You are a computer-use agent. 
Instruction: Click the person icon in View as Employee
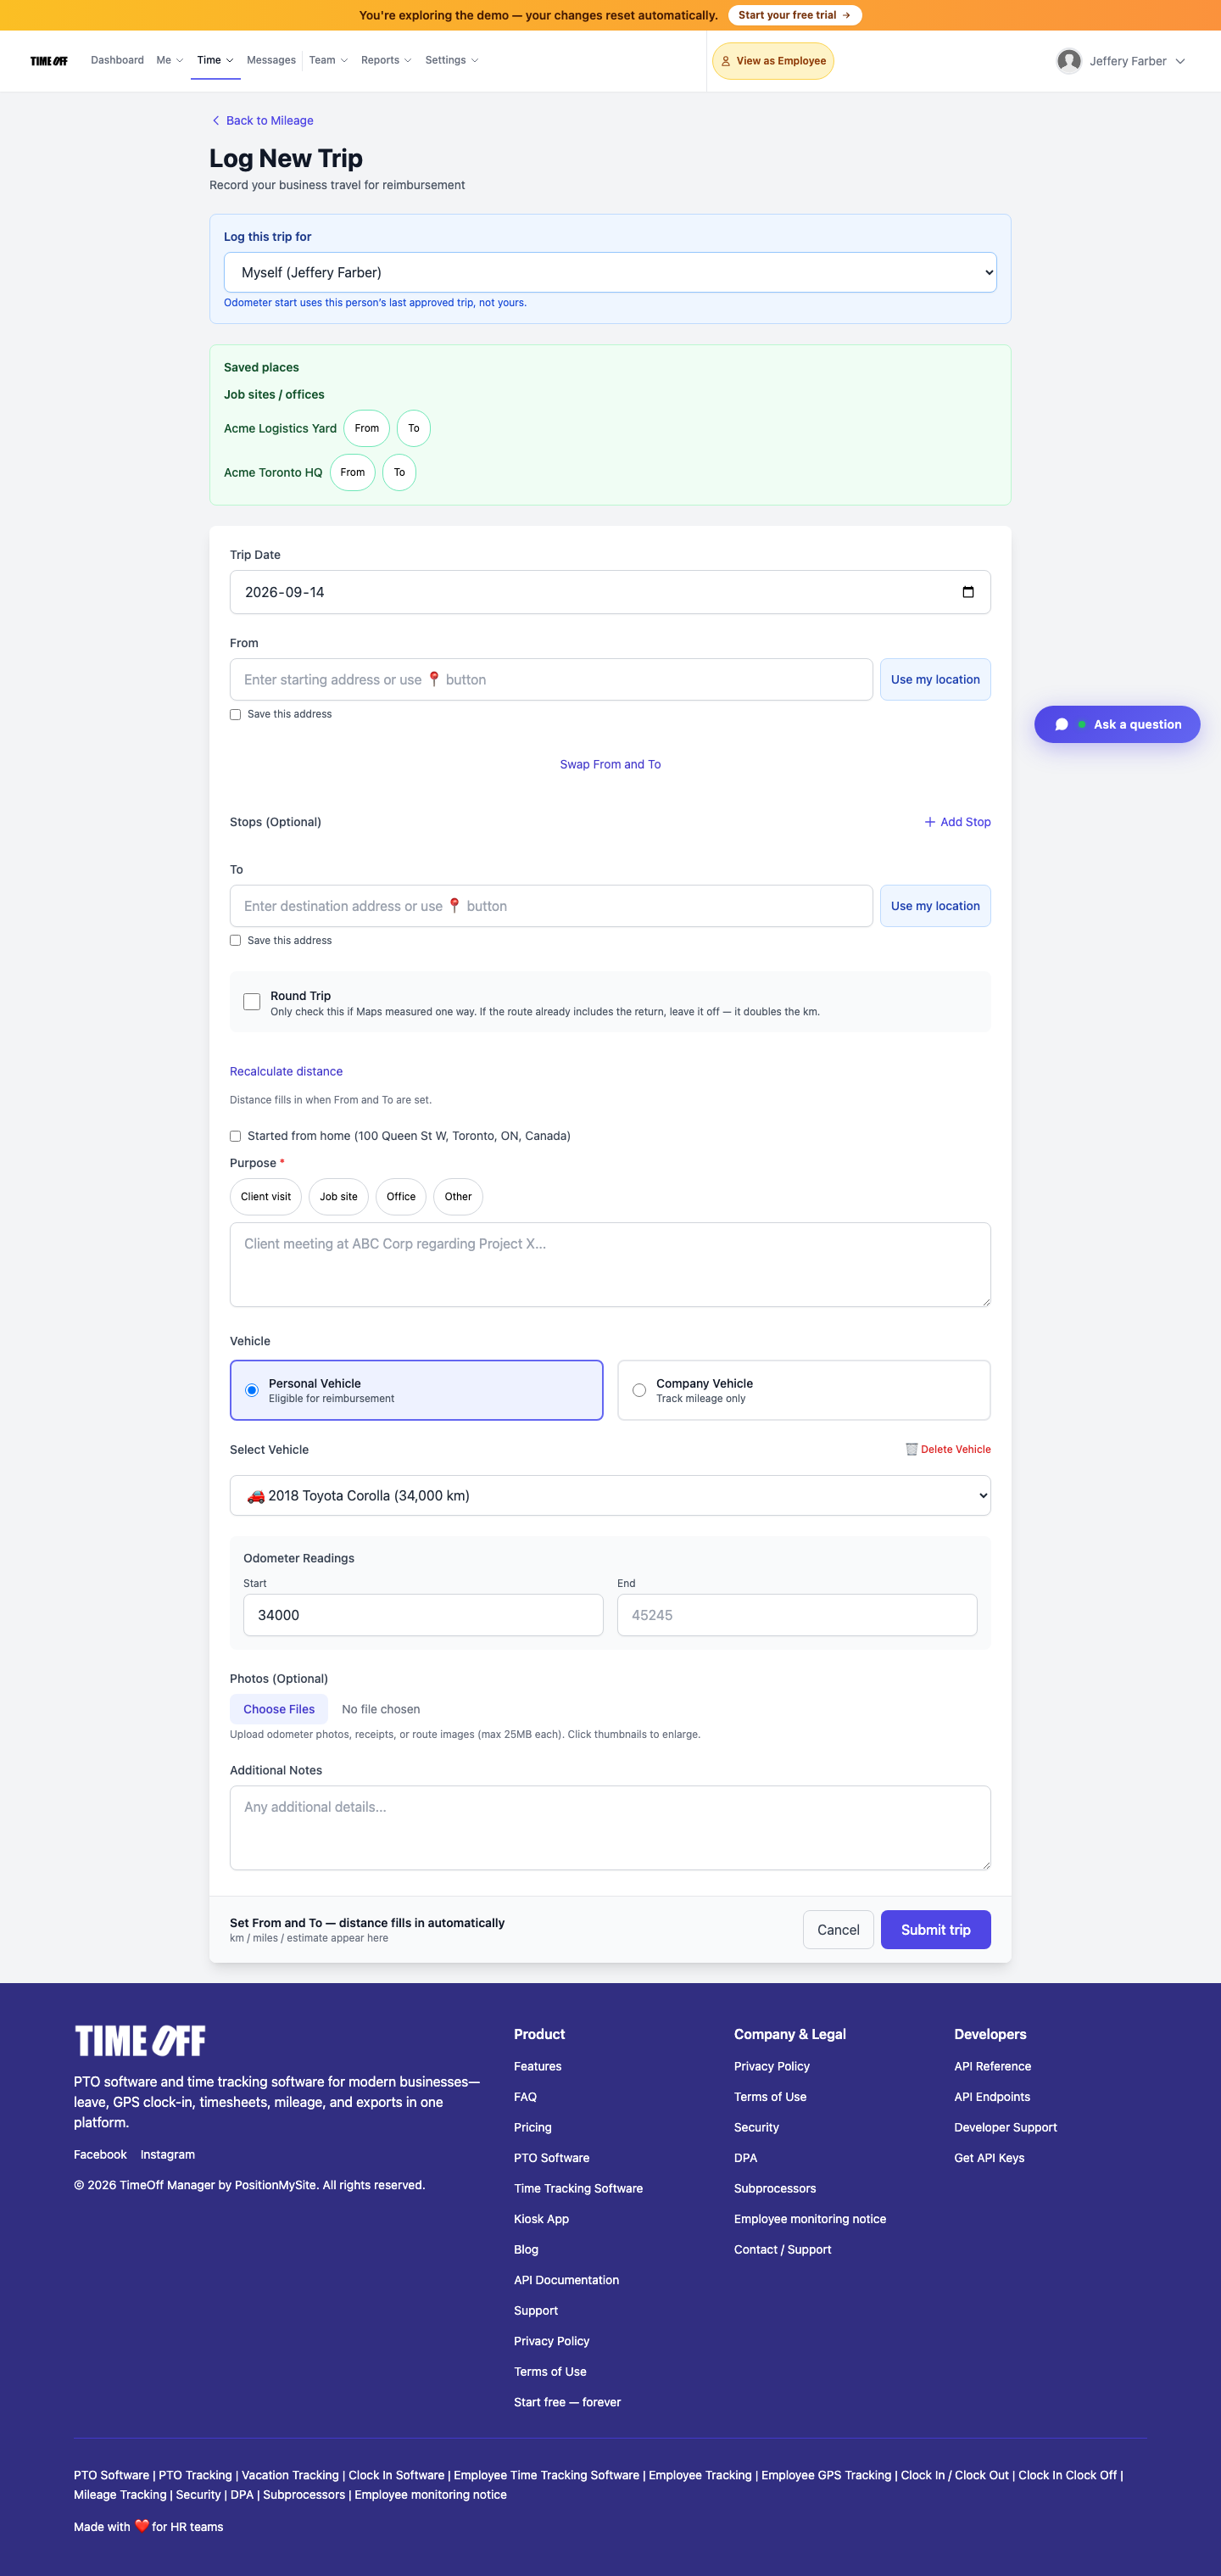click(x=726, y=61)
